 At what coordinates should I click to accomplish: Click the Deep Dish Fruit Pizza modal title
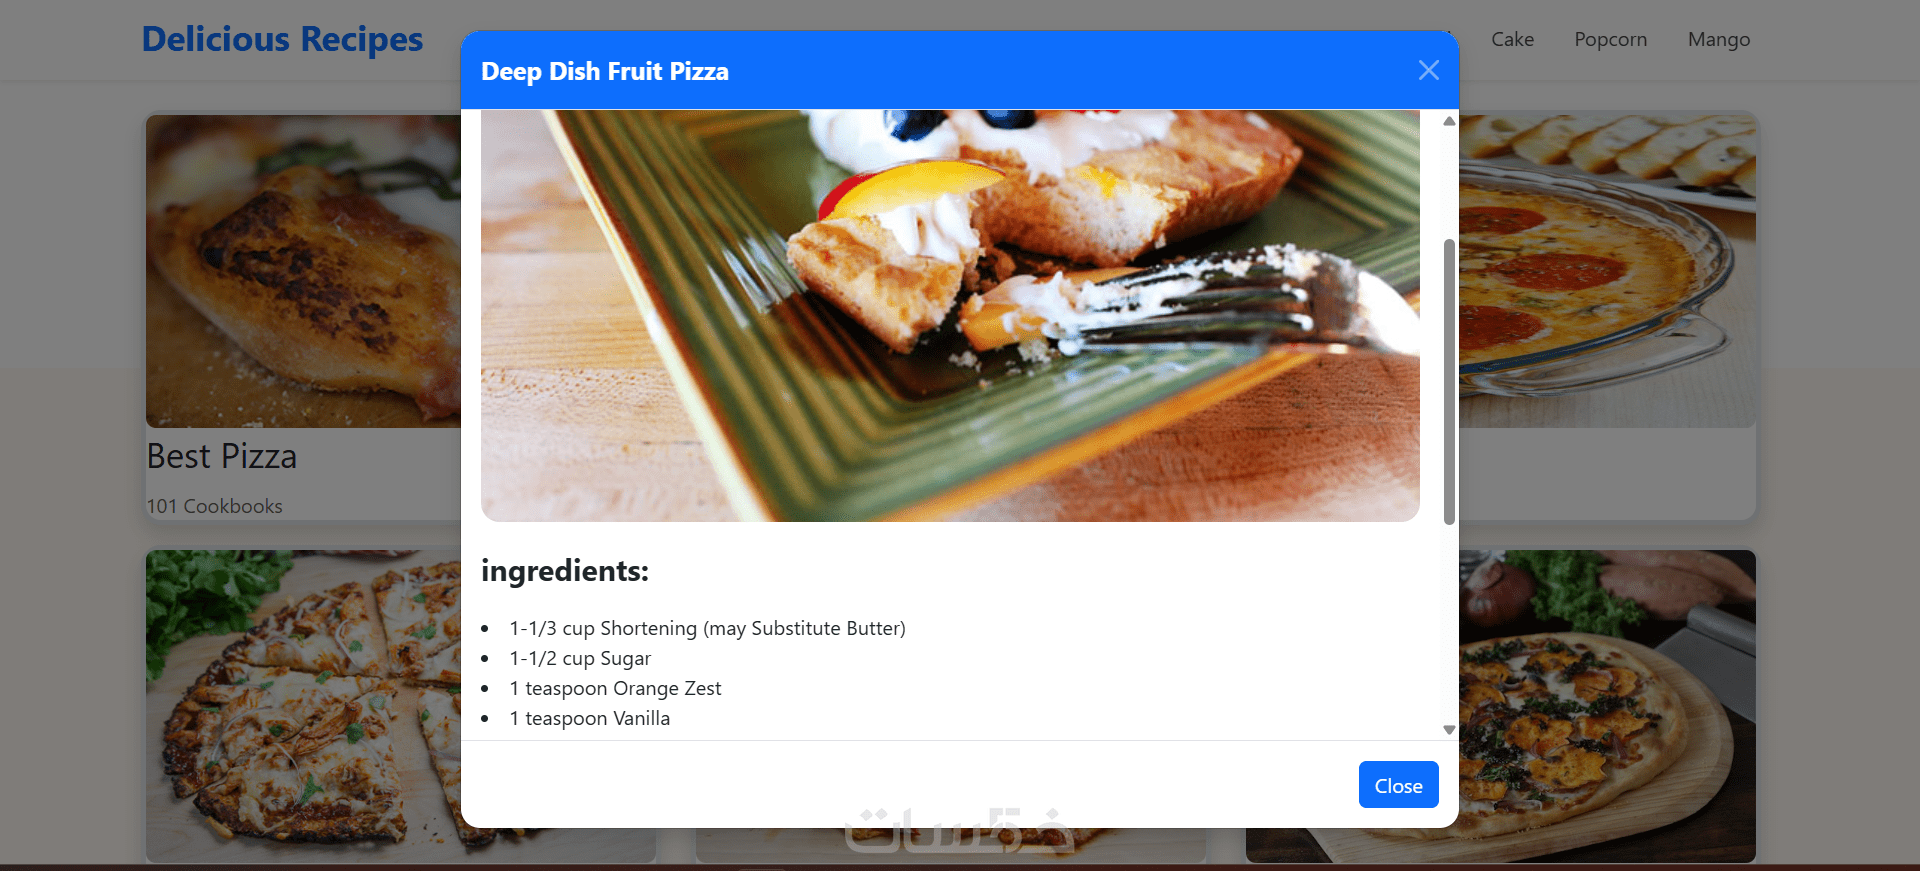click(605, 71)
